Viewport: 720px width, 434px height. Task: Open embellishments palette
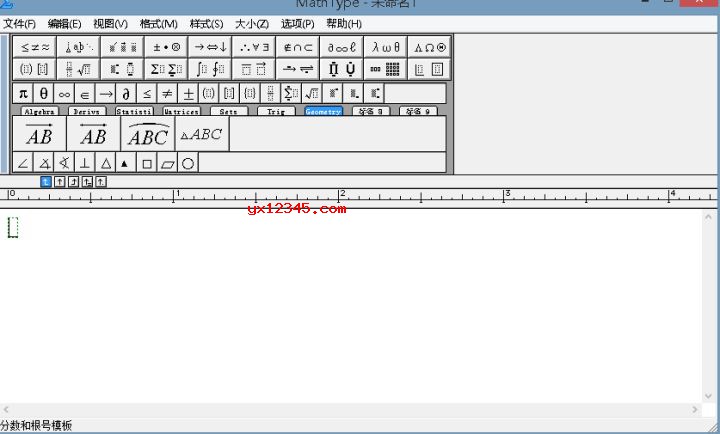(x=123, y=47)
